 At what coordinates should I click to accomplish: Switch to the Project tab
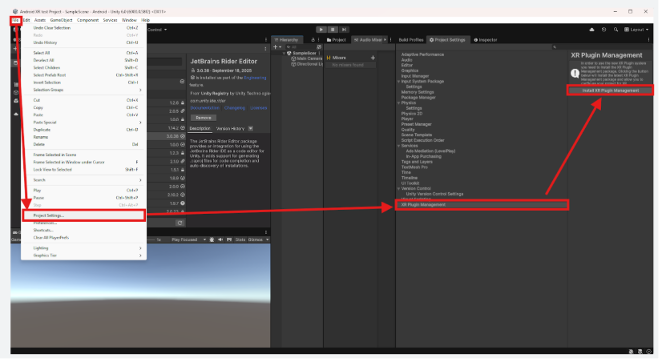tap(336, 40)
